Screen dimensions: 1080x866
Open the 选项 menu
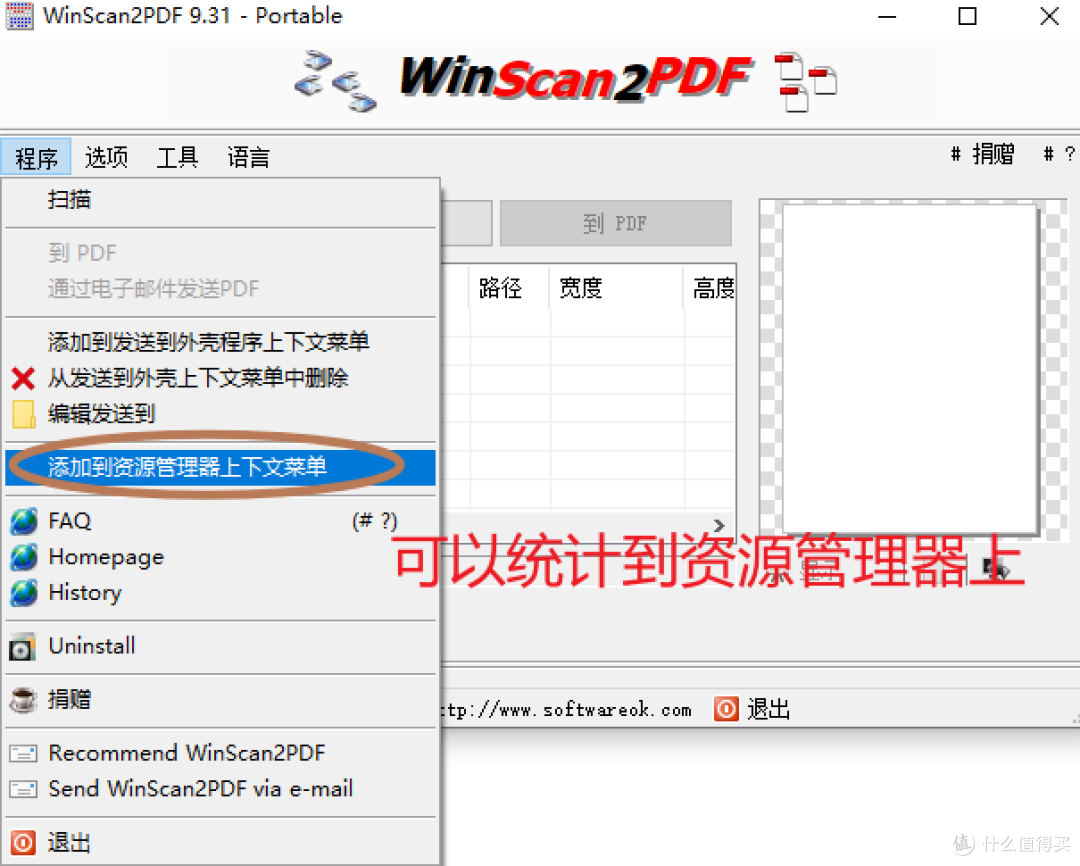(x=106, y=158)
